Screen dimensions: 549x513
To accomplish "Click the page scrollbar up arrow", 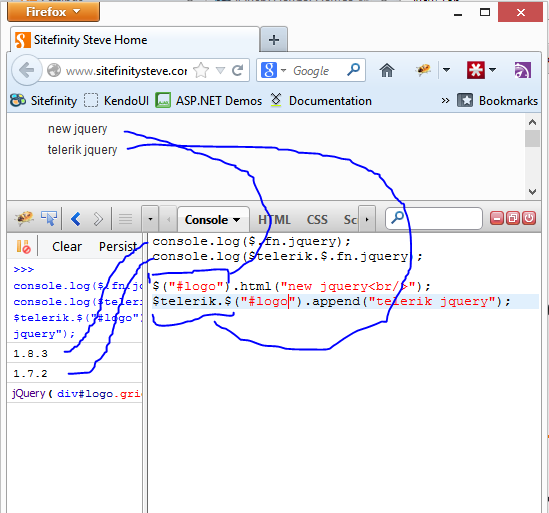I will pos(532,122).
